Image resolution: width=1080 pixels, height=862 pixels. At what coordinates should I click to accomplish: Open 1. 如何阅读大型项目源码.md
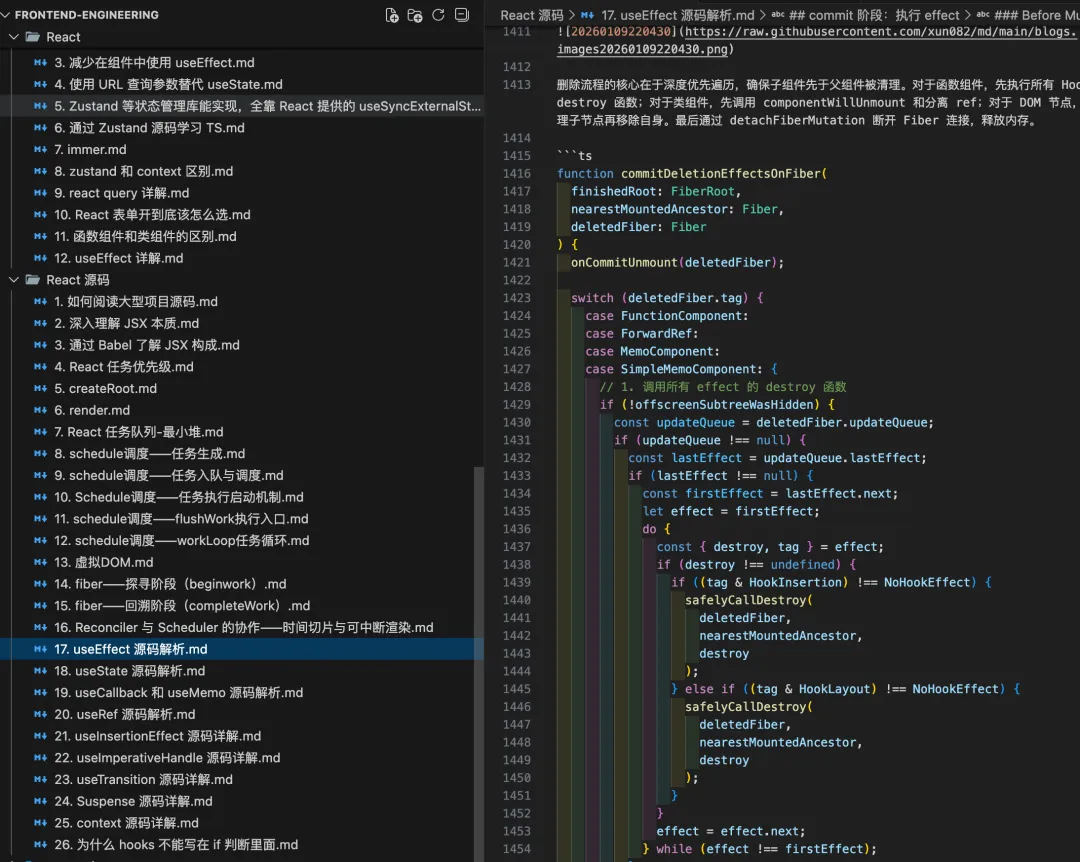[x=242, y=301]
